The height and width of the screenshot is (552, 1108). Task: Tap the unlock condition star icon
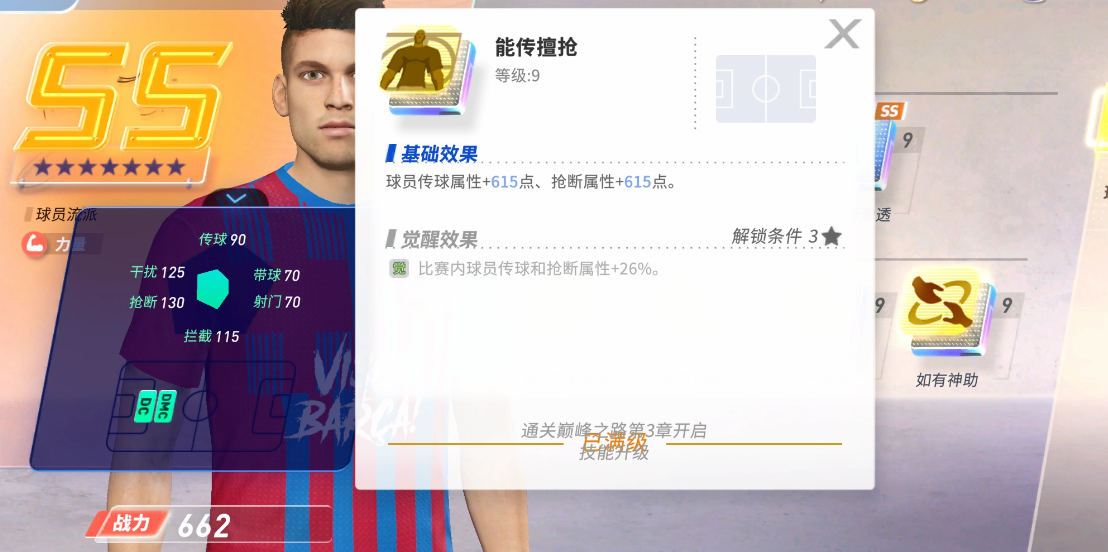click(x=832, y=237)
